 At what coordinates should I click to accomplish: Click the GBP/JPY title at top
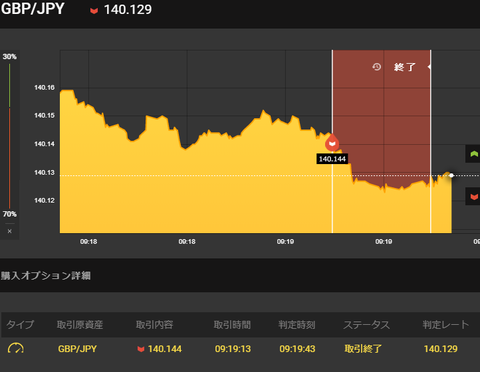pyautogui.click(x=32, y=9)
